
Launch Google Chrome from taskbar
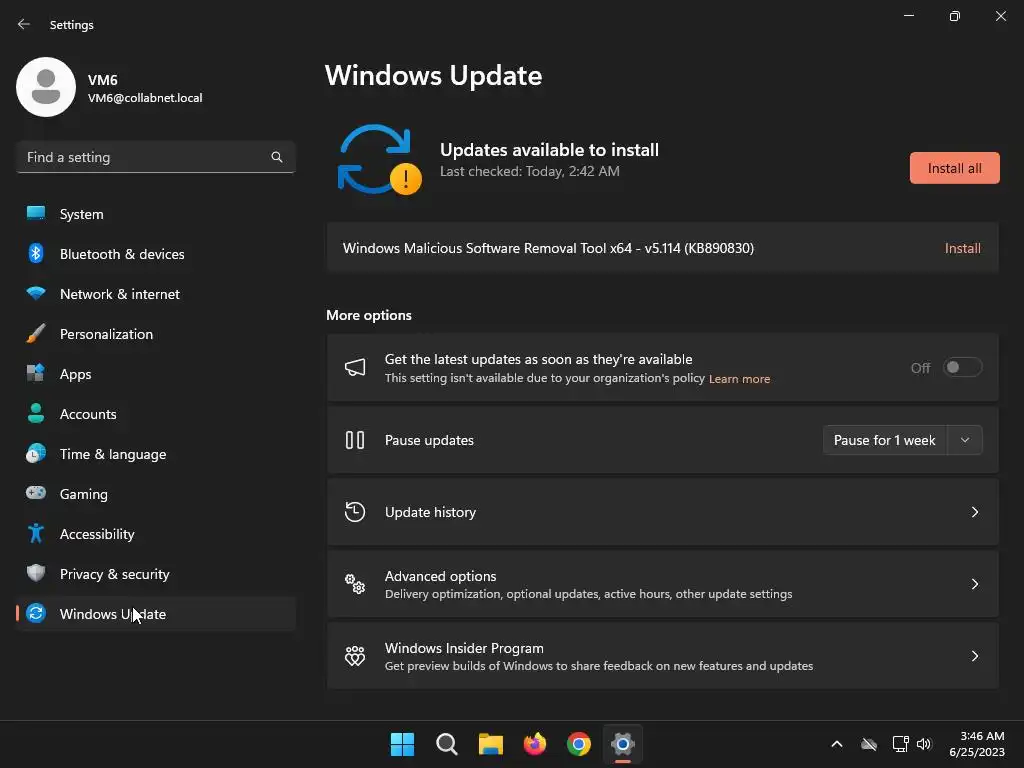(x=579, y=744)
